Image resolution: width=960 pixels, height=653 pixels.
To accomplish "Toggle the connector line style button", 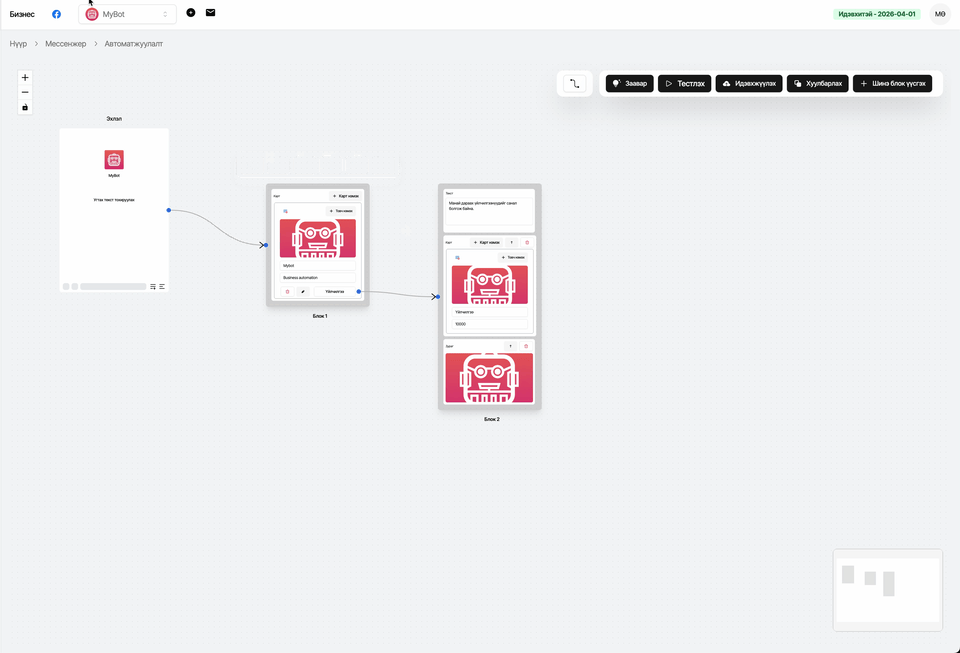I will click(x=574, y=84).
